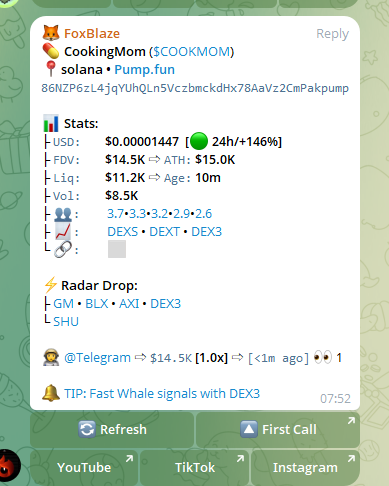Viewport: 389px width, 486px height.
Task: Open the 2.9 holder link
Action: pos(181,214)
